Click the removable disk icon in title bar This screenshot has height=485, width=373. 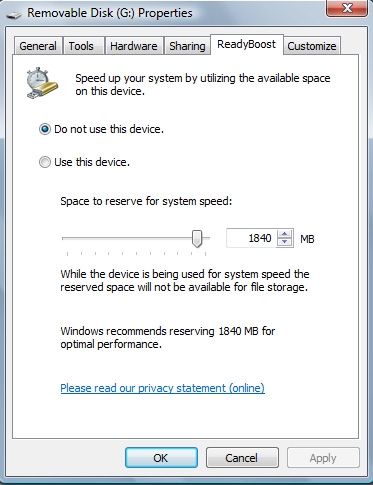click(14, 15)
